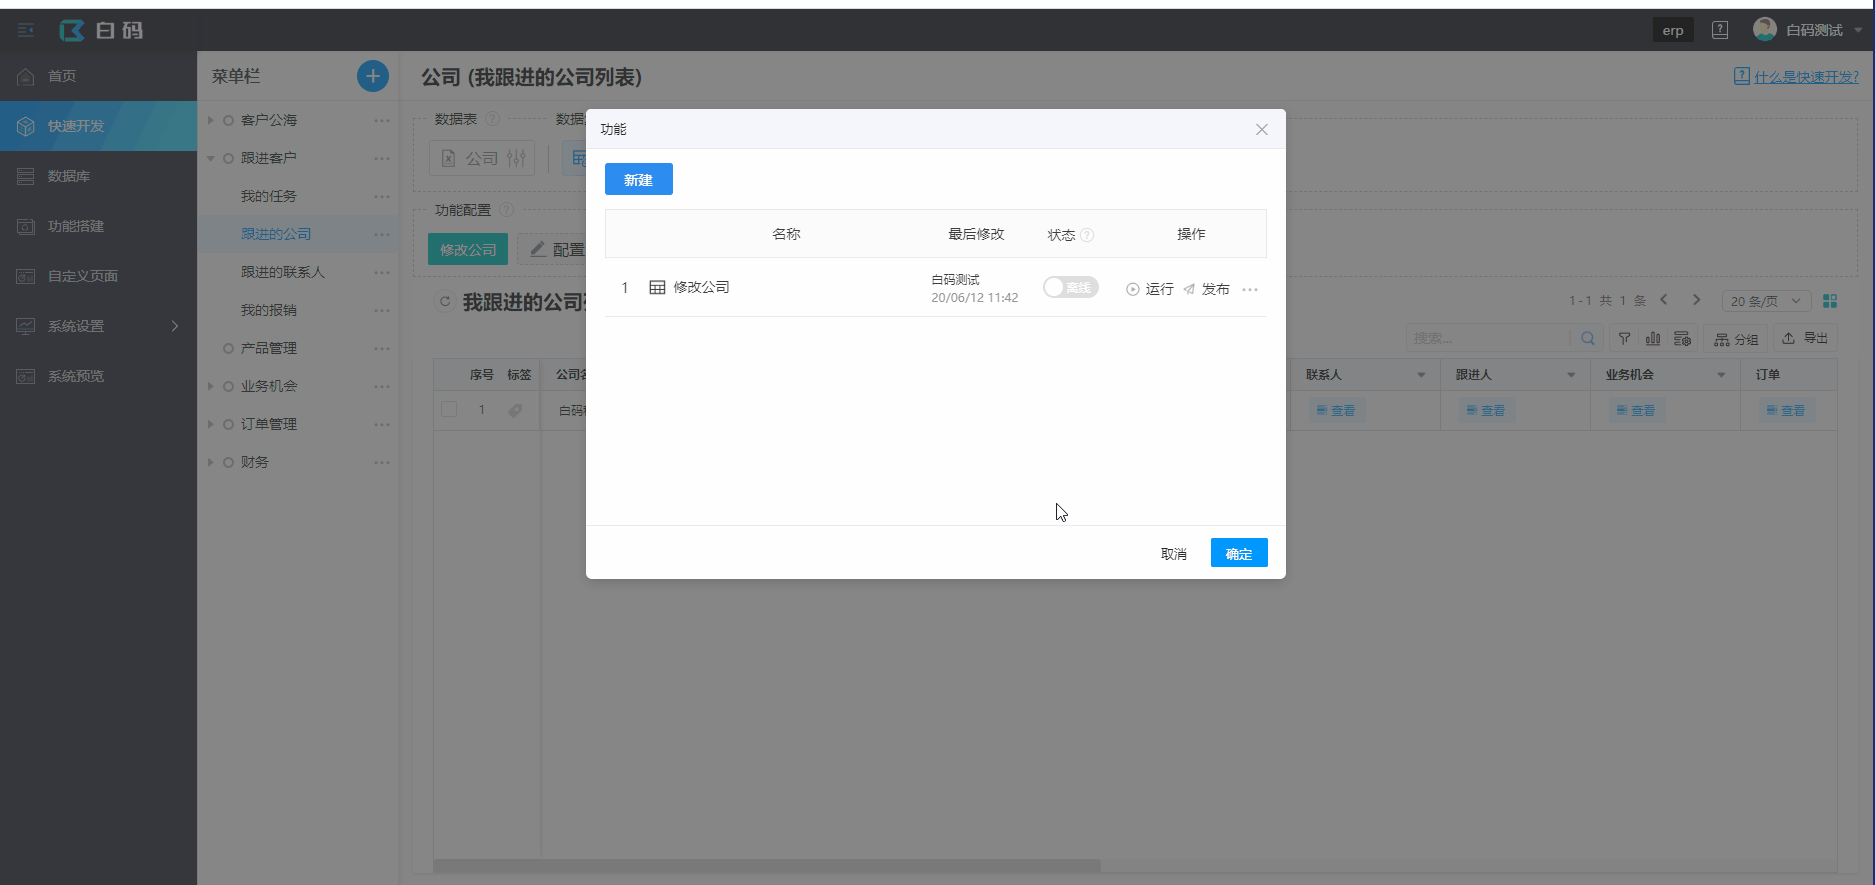Select 我的报销 in menu tree
This screenshot has height=885, width=1875.
point(268,310)
